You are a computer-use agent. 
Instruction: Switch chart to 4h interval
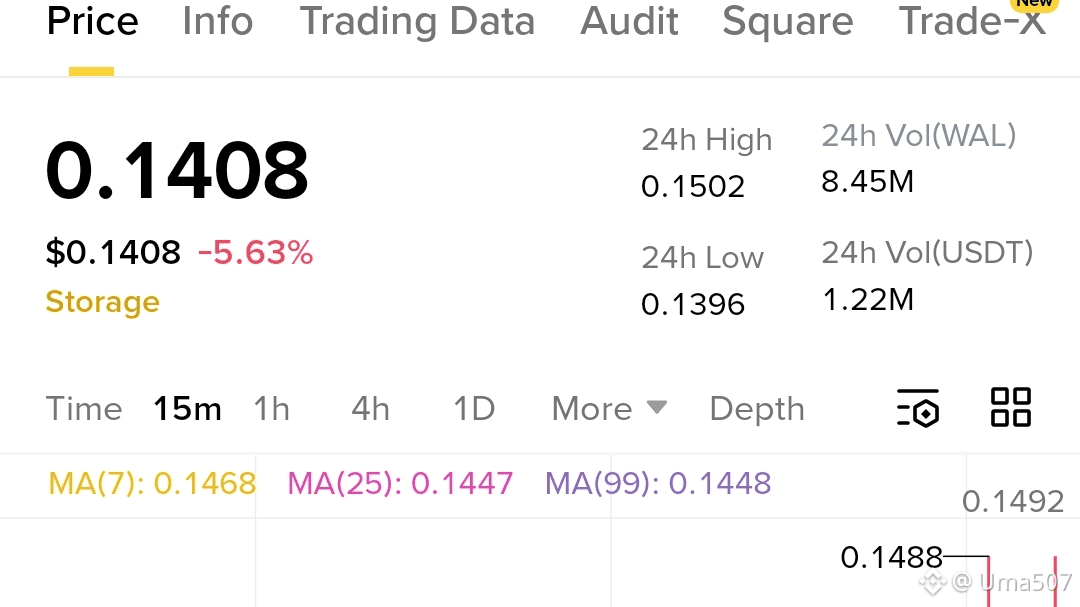(x=370, y=409)
